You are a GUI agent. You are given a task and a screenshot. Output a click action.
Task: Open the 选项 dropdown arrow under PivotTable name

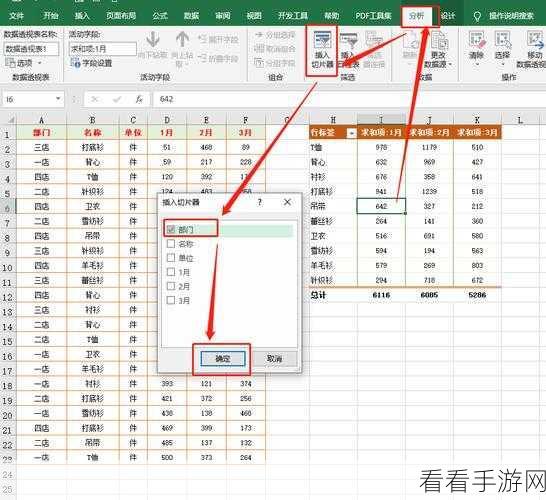[39, 63]
